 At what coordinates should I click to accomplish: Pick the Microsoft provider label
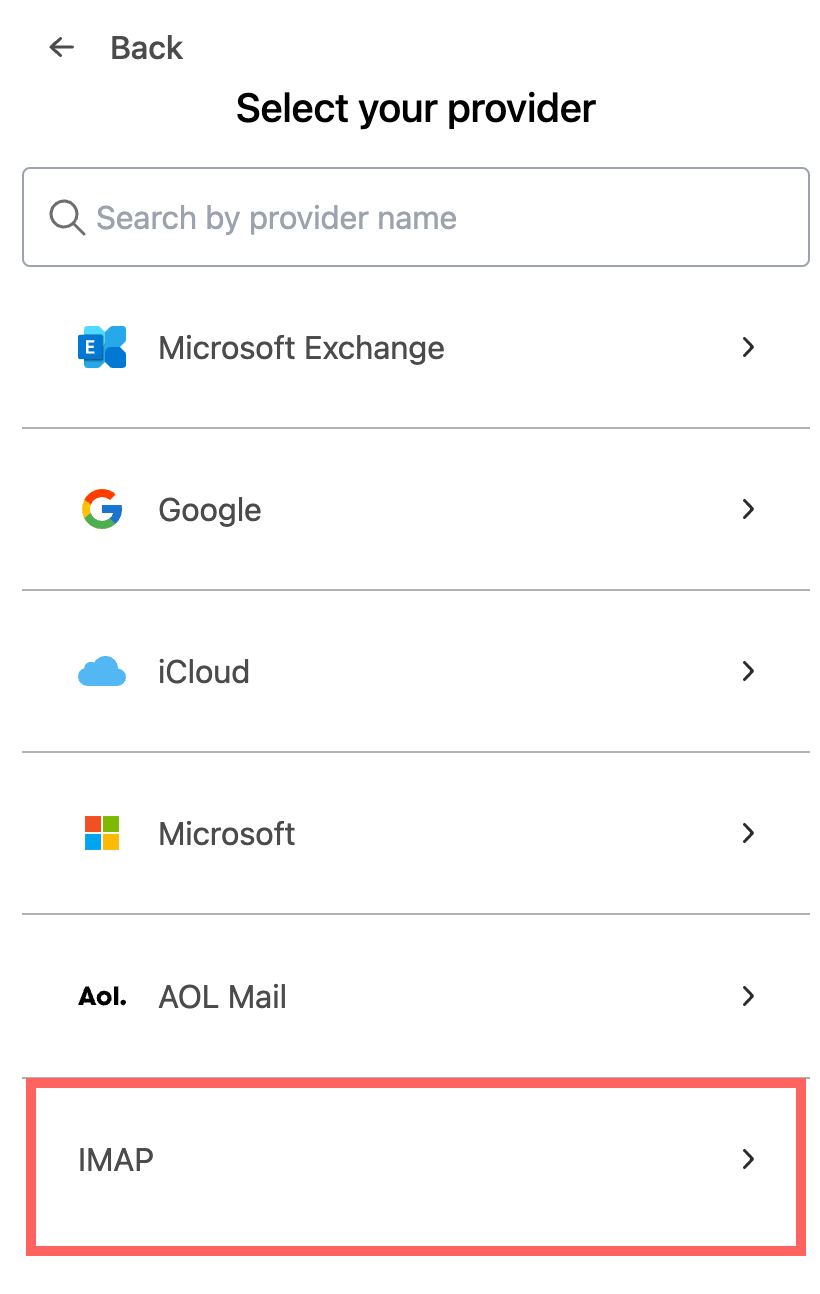tap(227, 834)
